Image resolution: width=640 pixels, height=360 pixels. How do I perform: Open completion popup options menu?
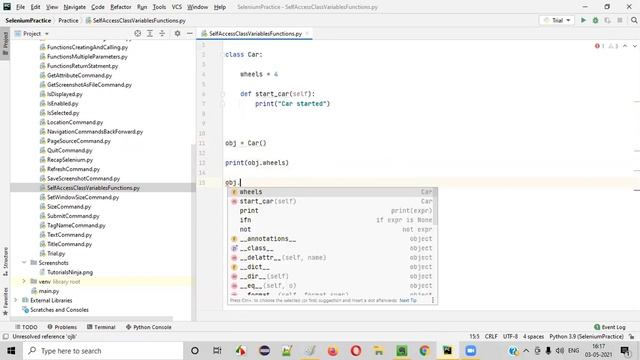[x=433, y=300]
